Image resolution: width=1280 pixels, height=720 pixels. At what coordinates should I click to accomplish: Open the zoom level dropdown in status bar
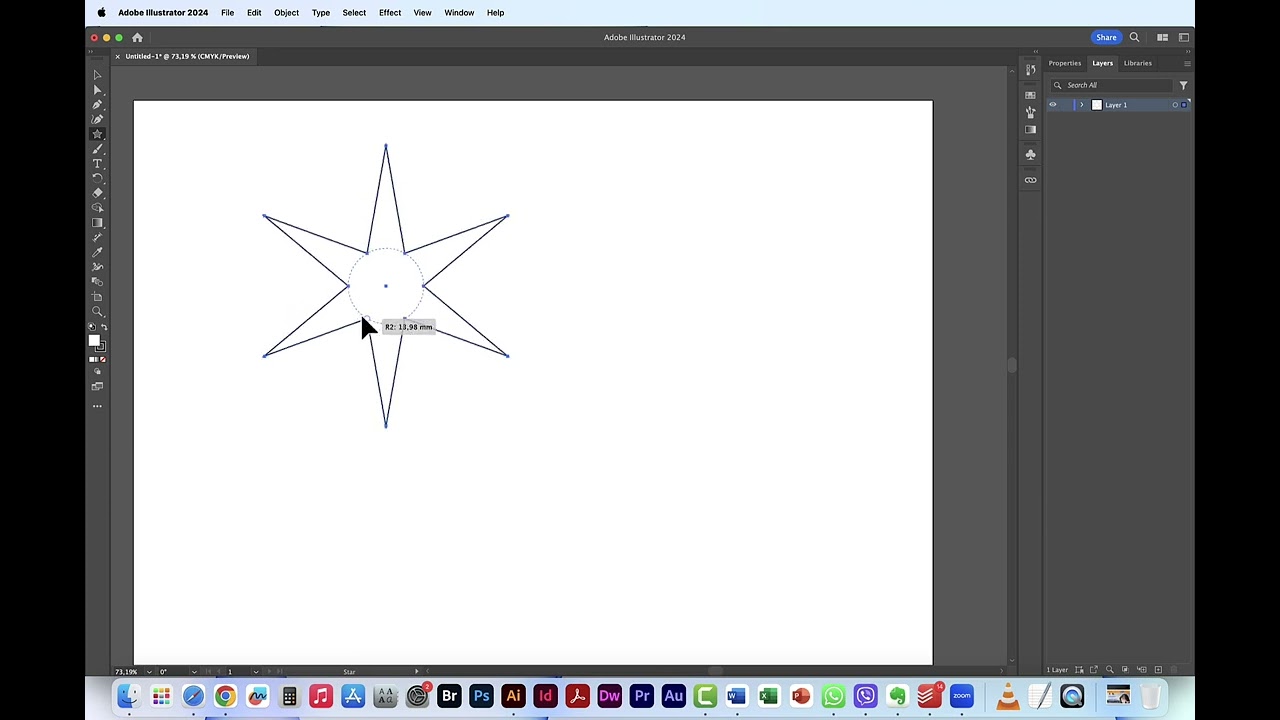tap(149, 672)
